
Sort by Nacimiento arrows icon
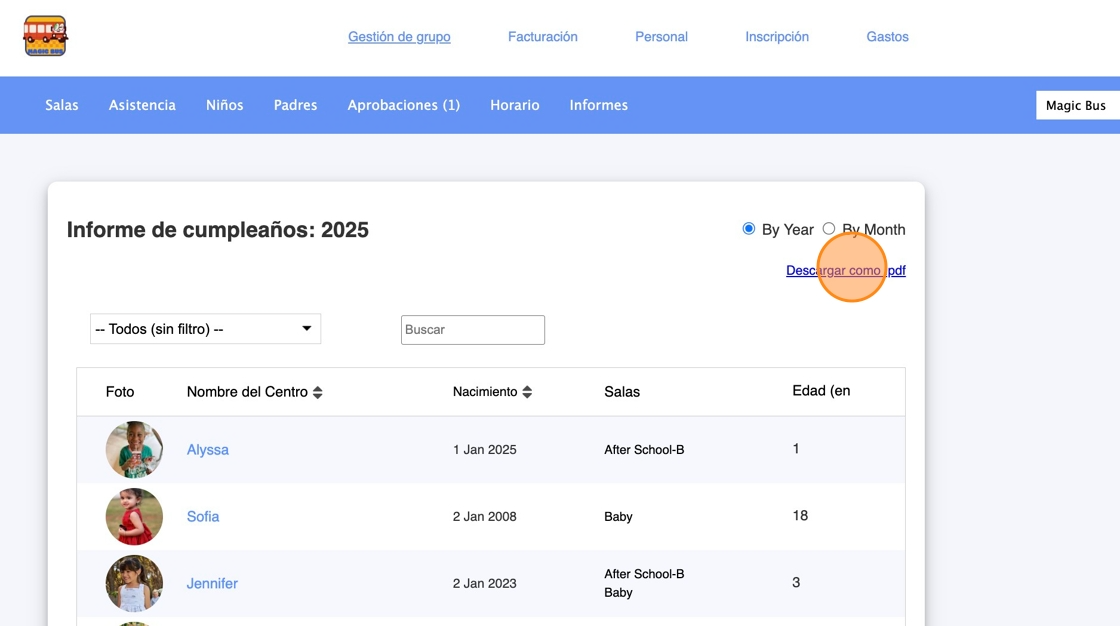pos(527,392)
